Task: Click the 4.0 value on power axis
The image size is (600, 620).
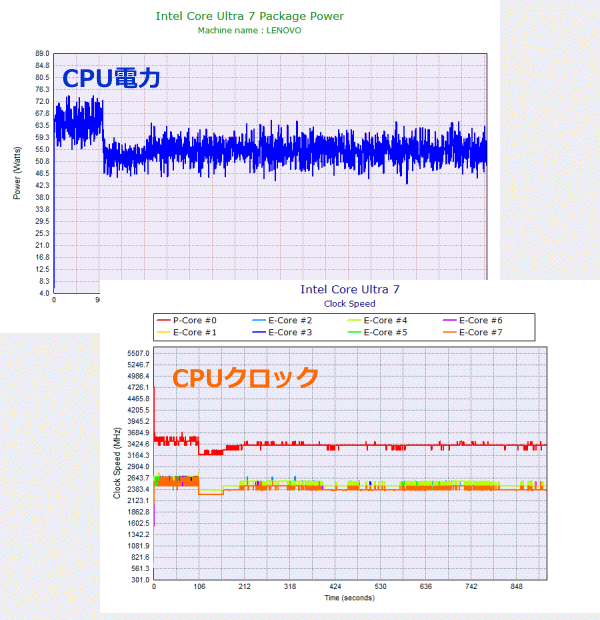Action: 44,293
